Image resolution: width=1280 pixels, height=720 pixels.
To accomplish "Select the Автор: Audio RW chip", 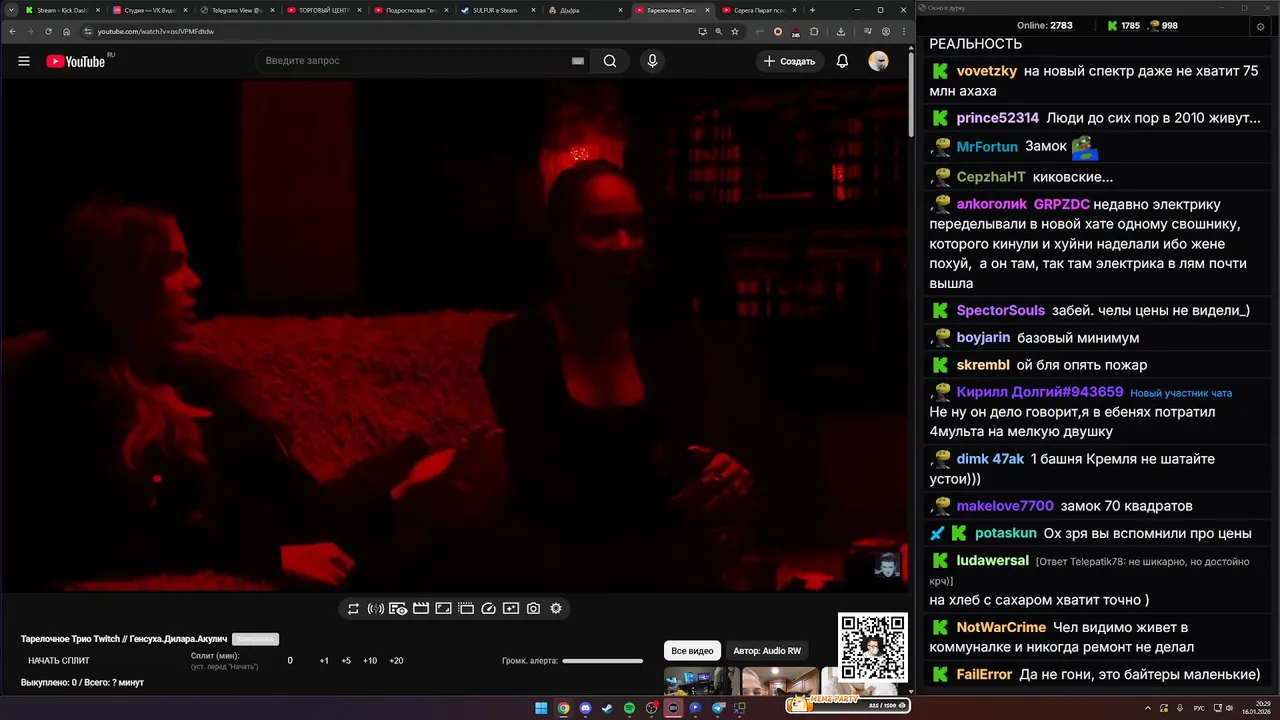I will click(x=767, y=651).
